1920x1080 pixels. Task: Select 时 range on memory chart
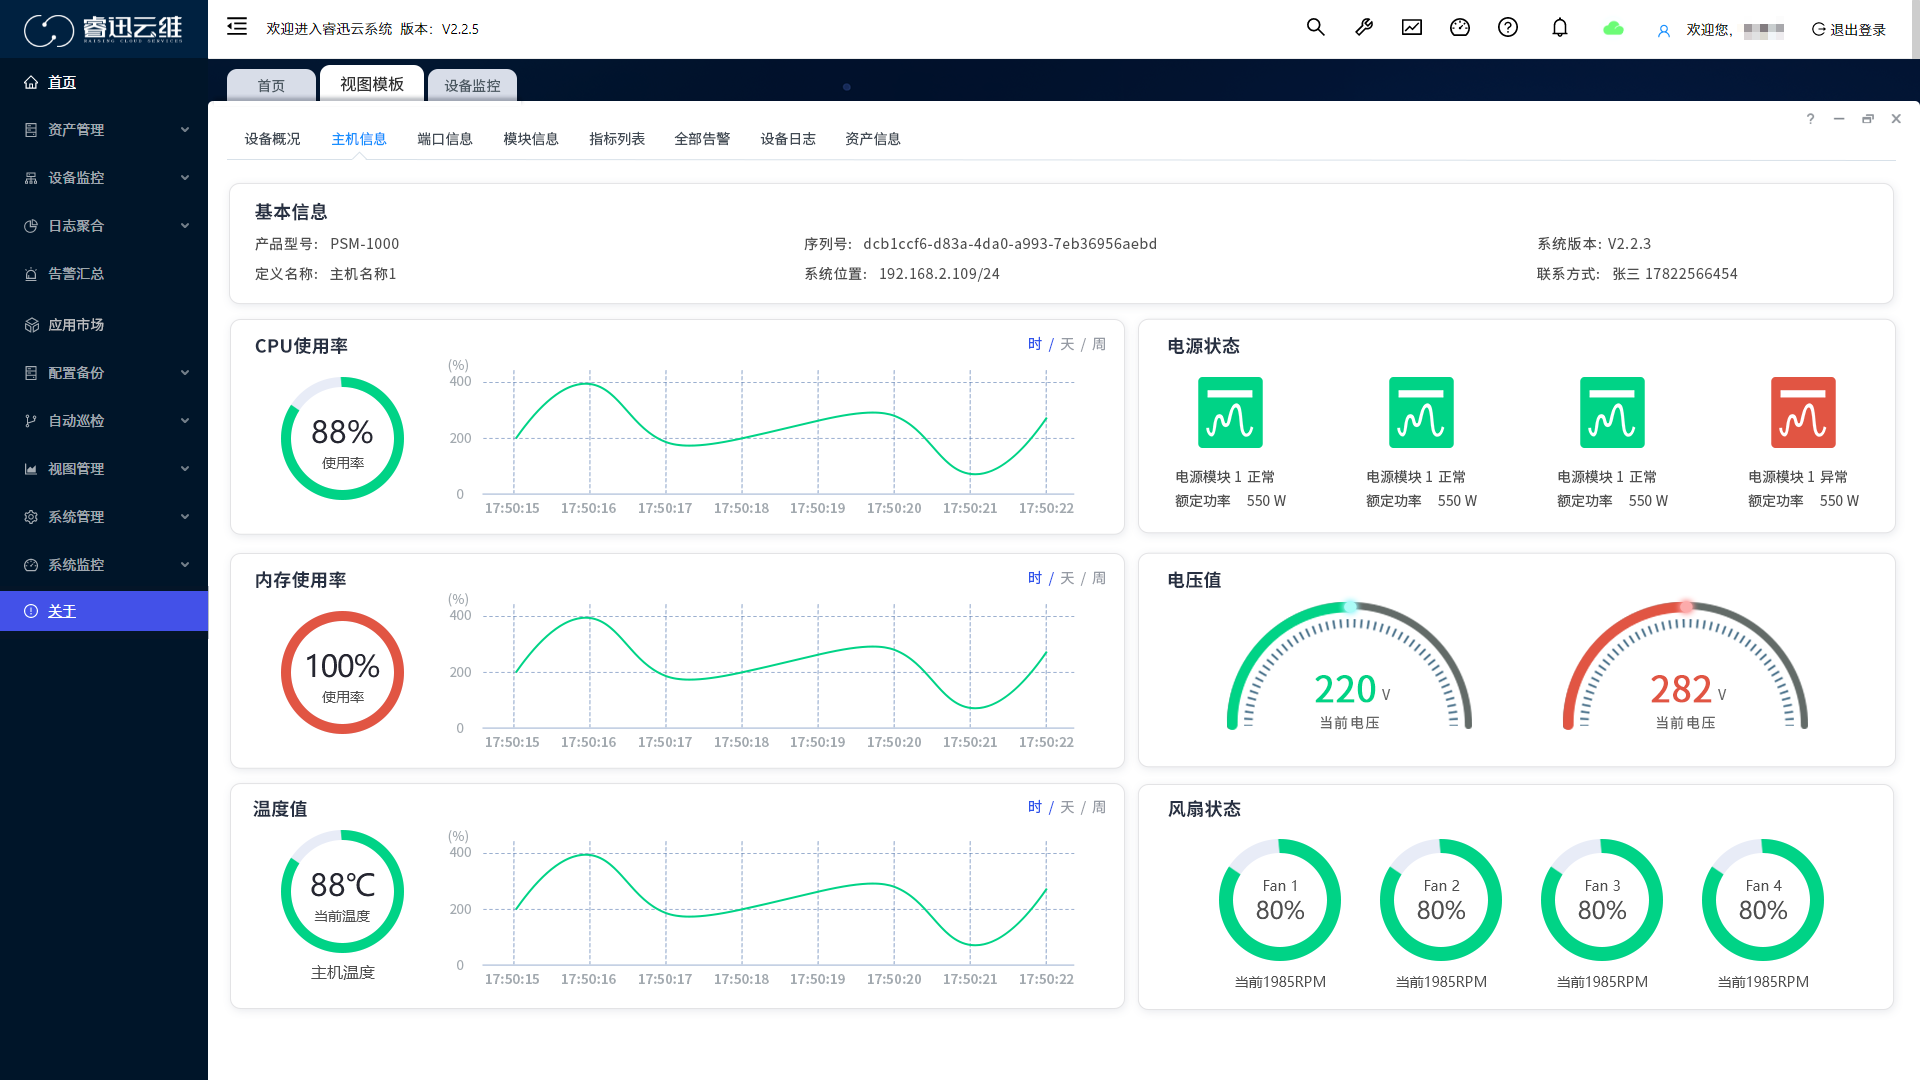[x=1035, y=578]
